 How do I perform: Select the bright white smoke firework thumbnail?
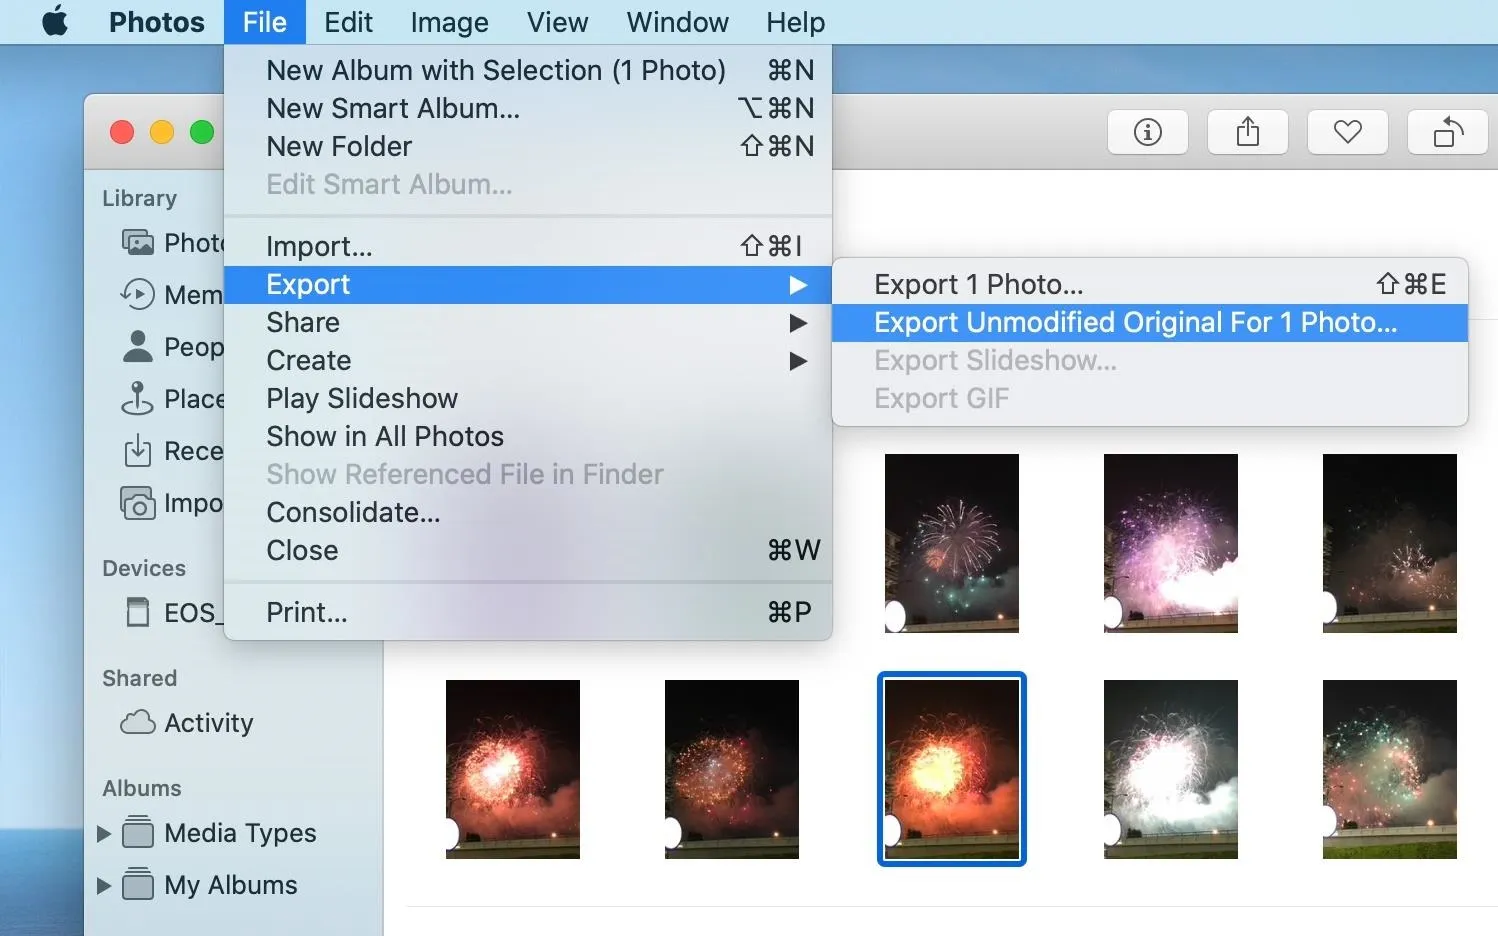click(x=1171, y=769)
